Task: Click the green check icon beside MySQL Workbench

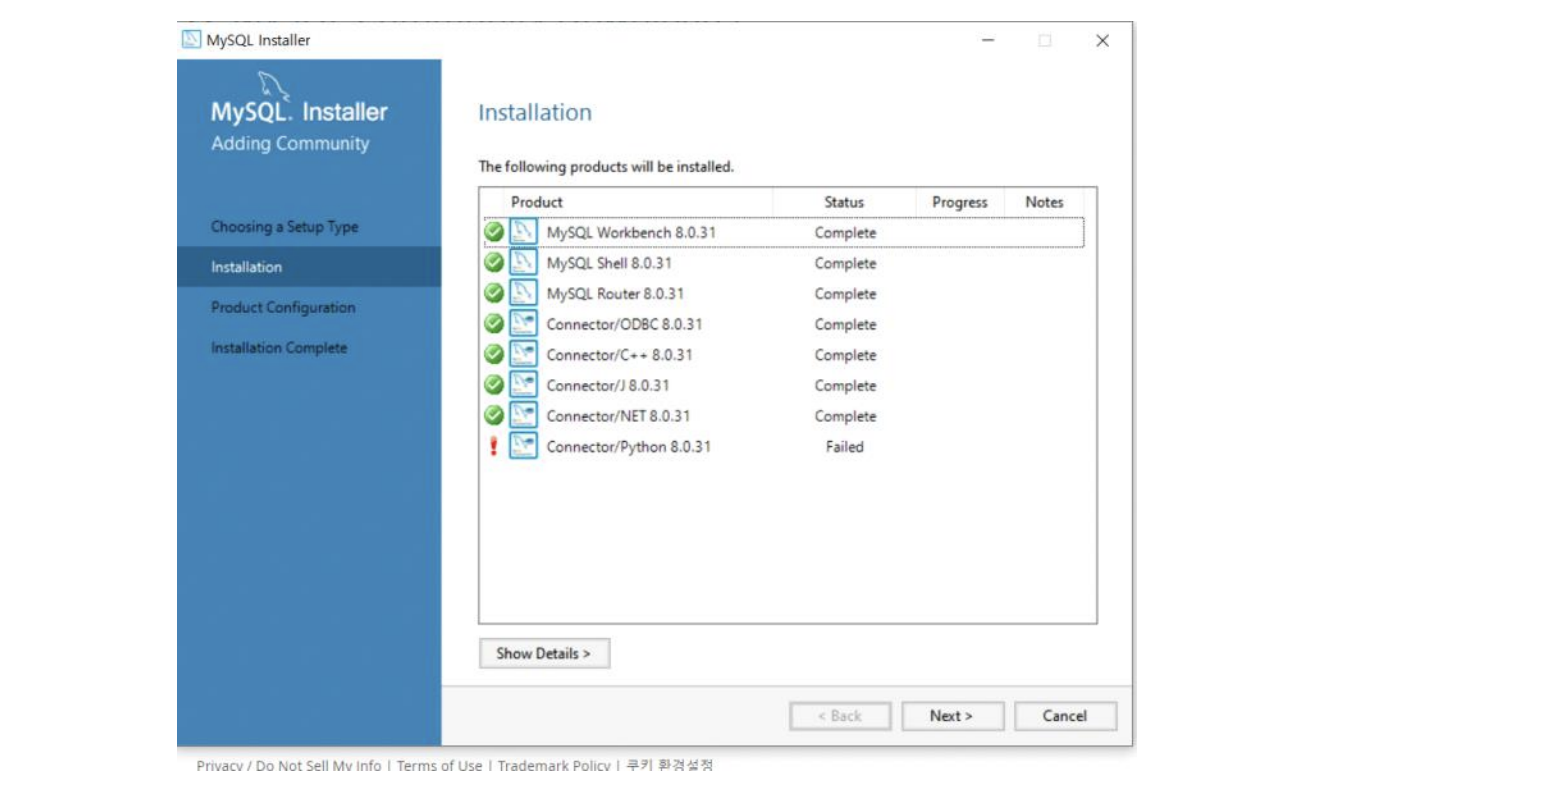Action: click(494, 232)
